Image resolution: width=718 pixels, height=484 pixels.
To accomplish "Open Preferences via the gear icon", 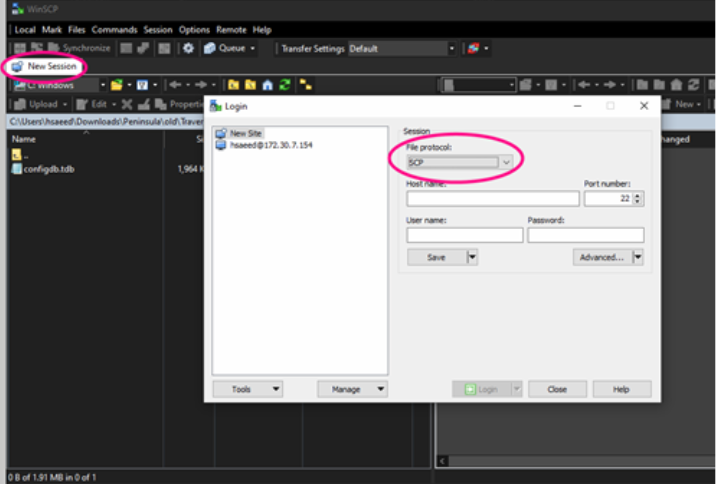I will pos(188,48).
